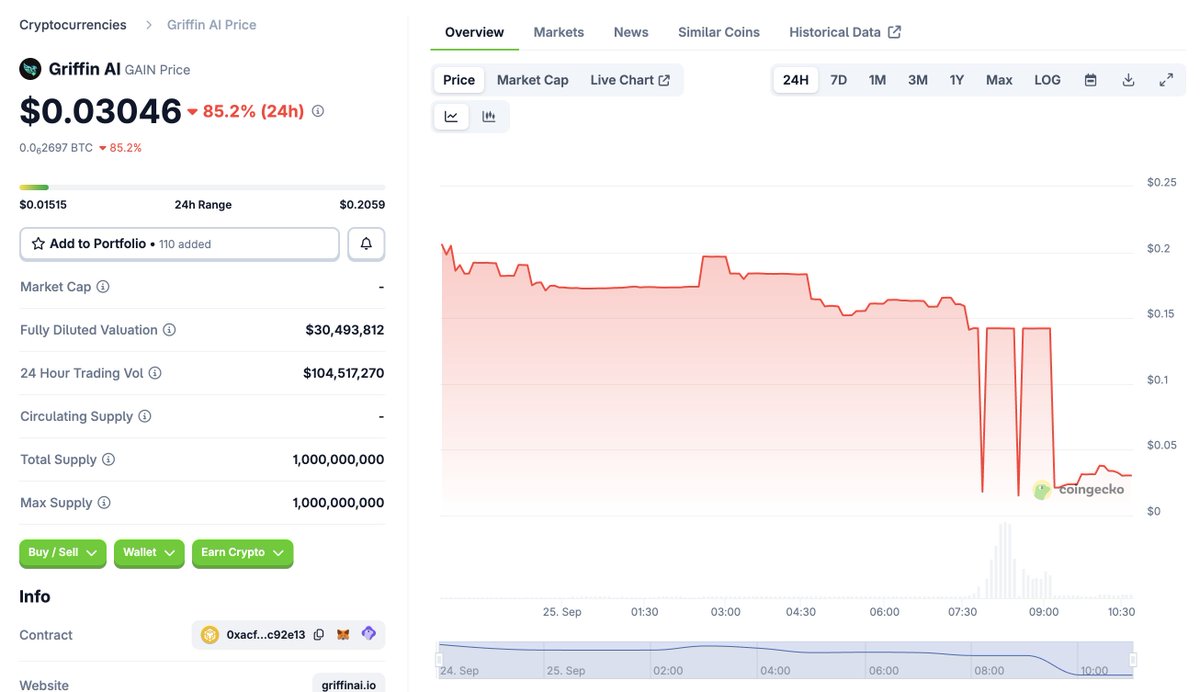Screen dimensions: 1200x692
Task: Expand the chart to fullscreen
Action: coord(1166,80)
